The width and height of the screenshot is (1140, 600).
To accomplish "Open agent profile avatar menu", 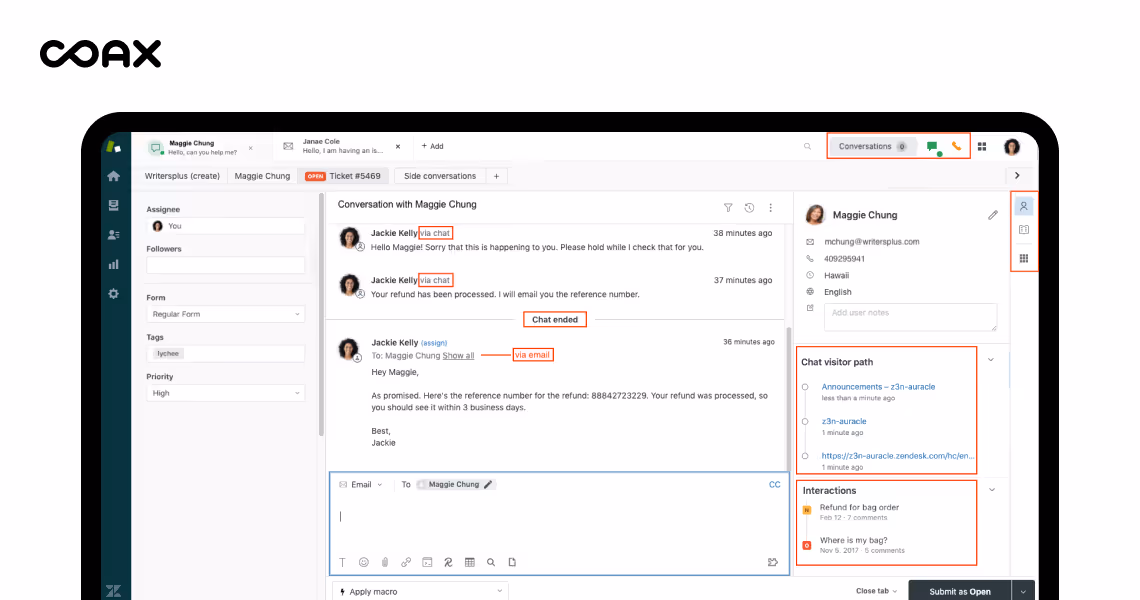I will tap(1011, 147).
